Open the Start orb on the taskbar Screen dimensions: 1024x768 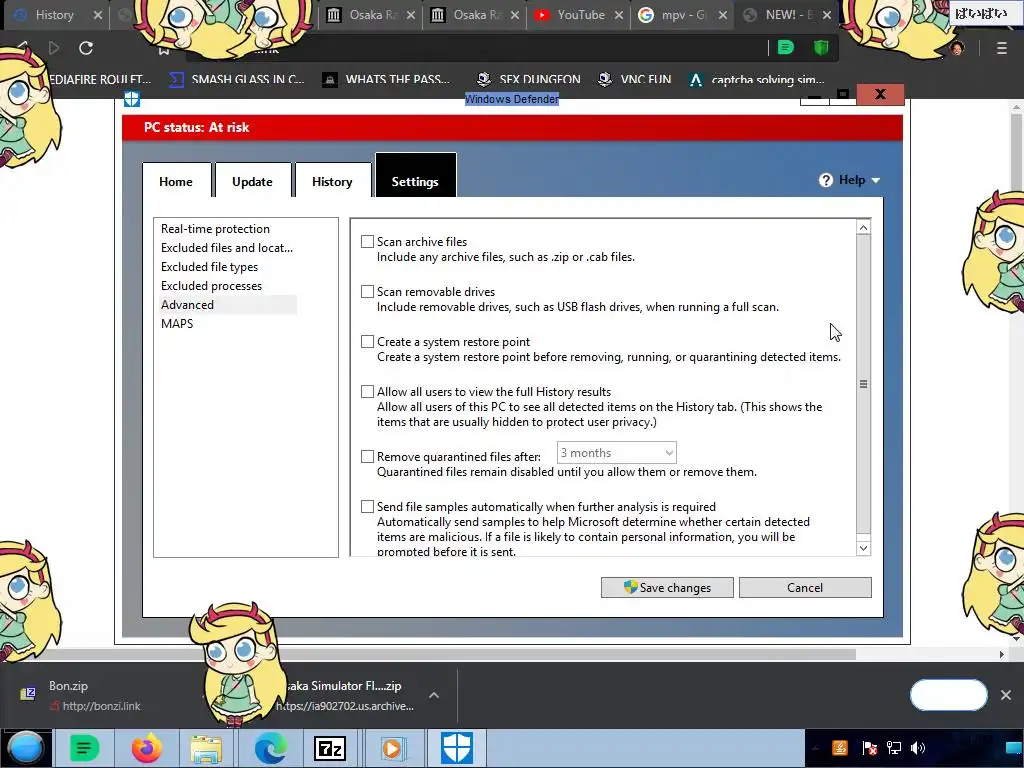(26, 748)
